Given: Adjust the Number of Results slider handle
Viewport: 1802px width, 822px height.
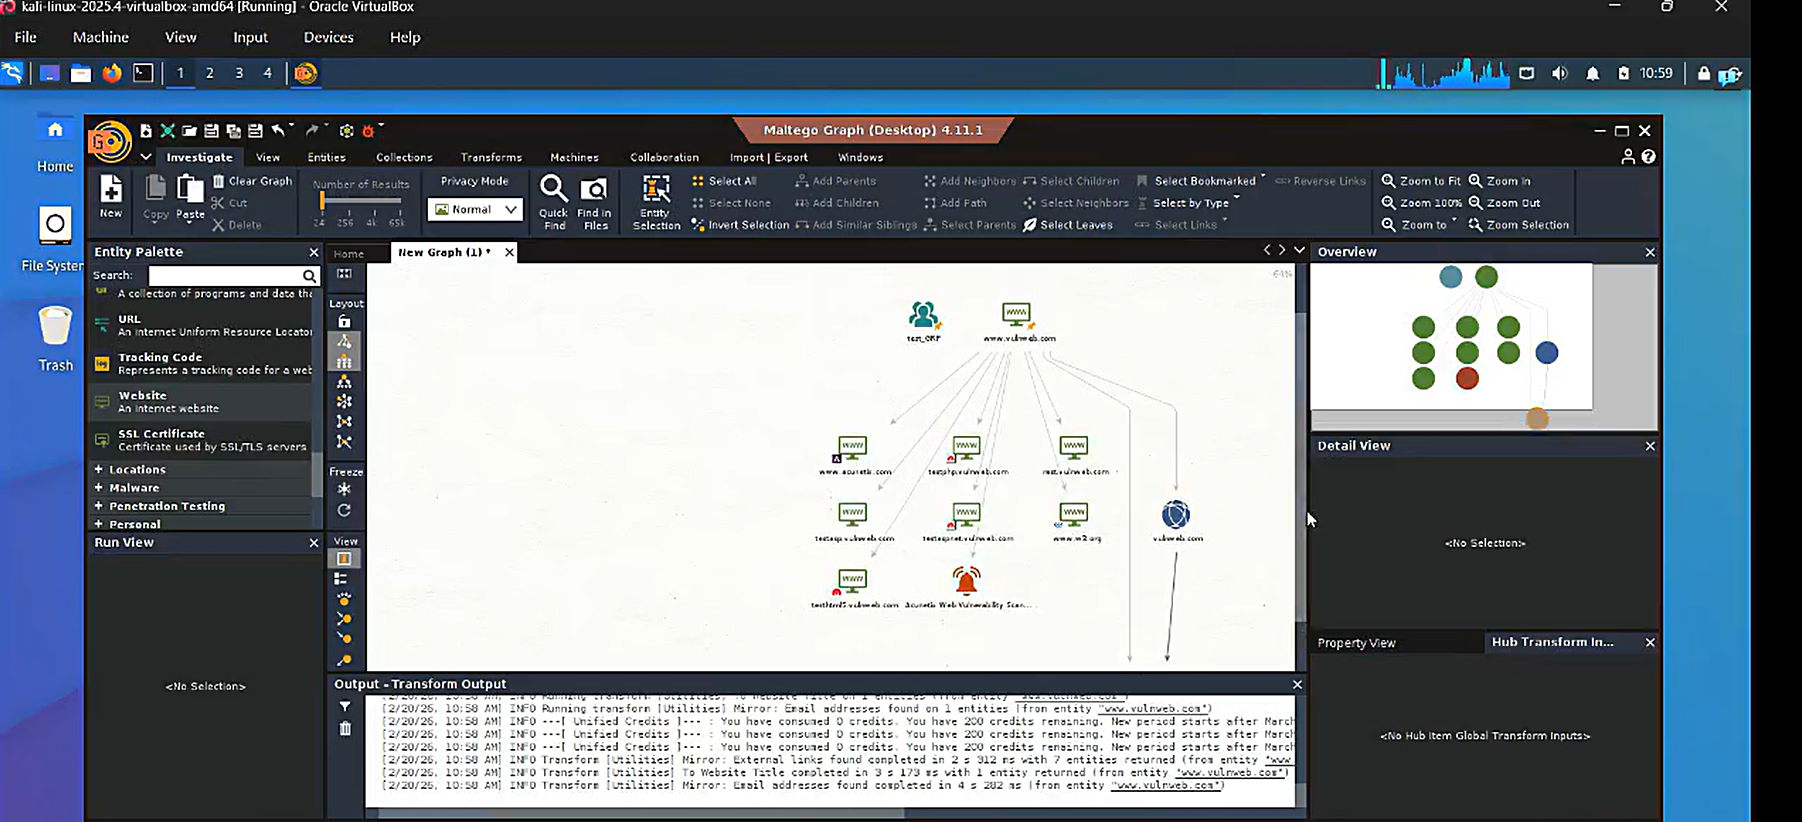Looking at the screenshot, I should (322, 201).
